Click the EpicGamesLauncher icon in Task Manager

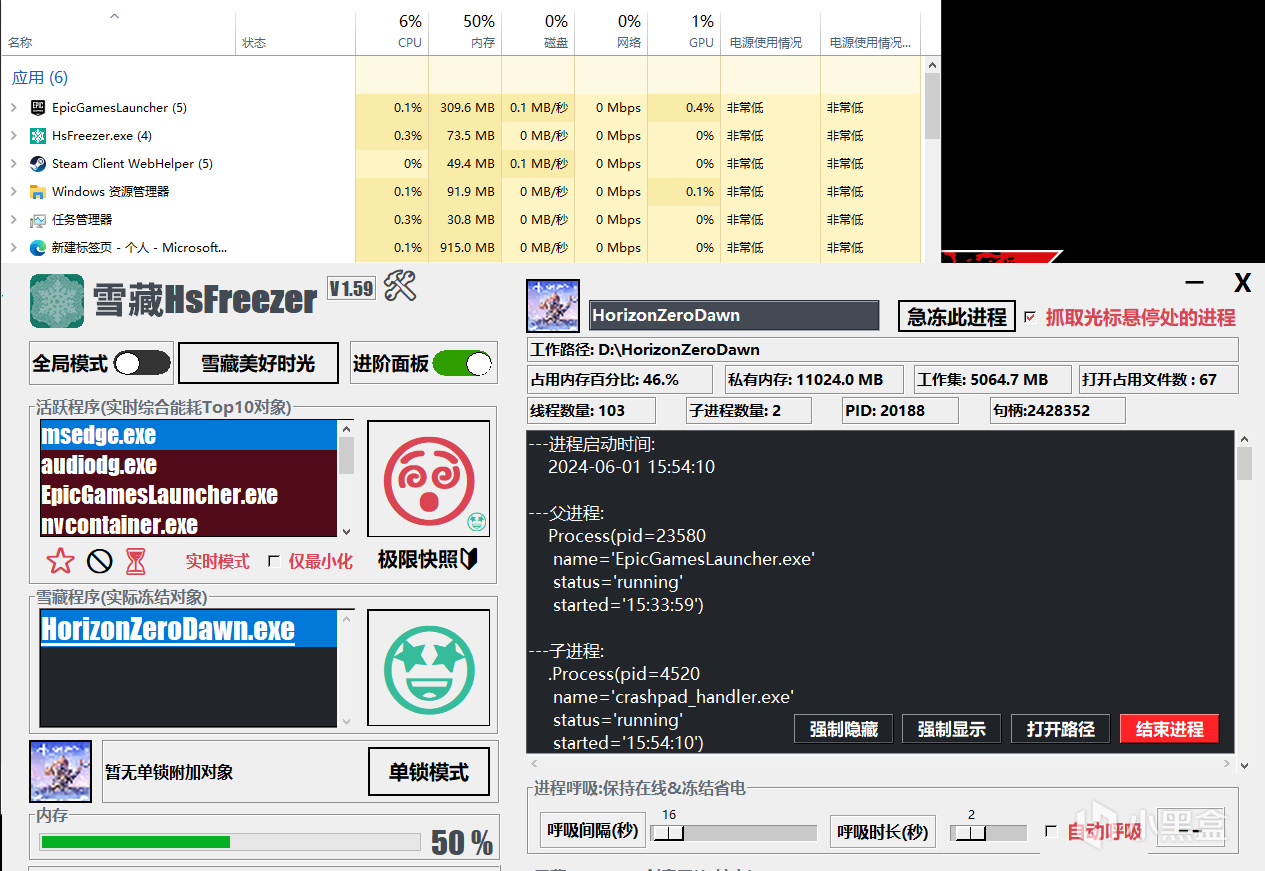[38, 107]
